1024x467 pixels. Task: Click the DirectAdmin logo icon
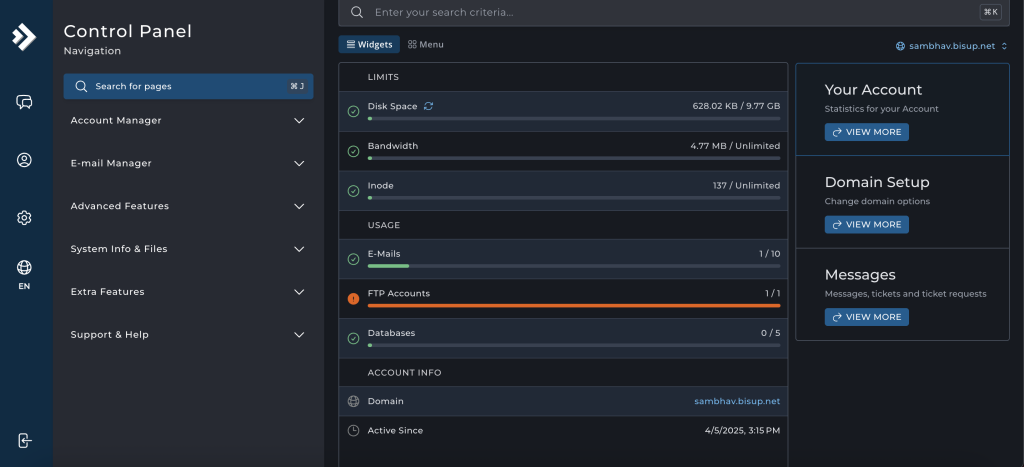(x=24, y=37)
